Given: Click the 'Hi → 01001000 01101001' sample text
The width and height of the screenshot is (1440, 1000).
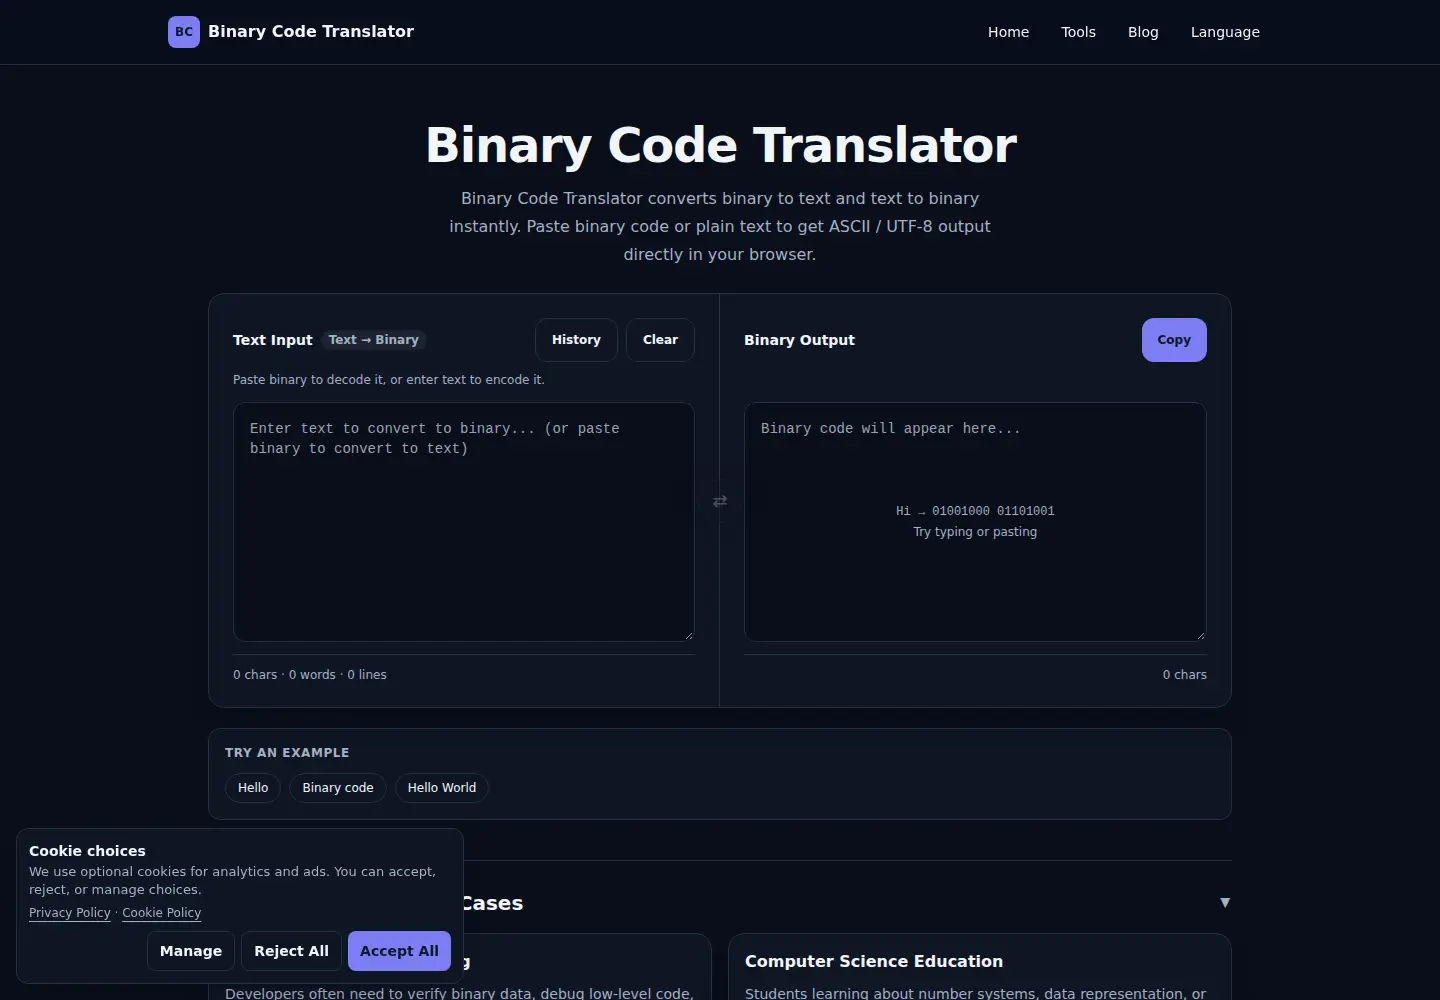Looking at the screenshot, I should point(975,511).
